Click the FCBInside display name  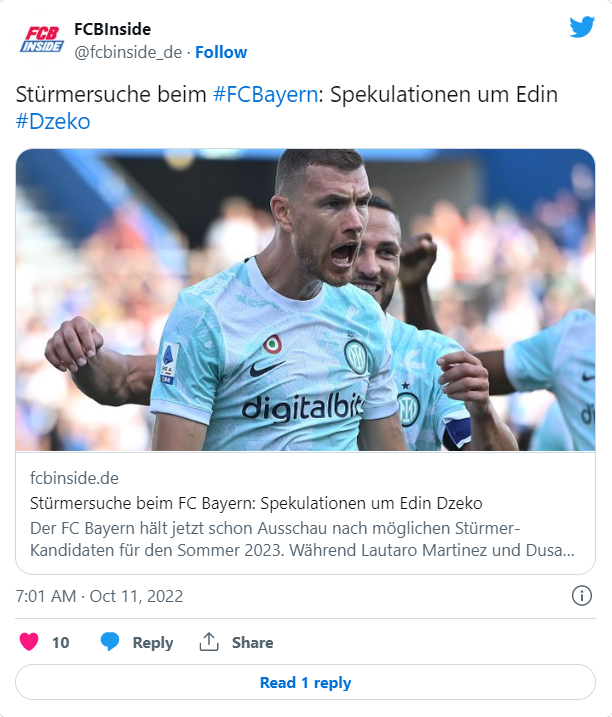pyautogui.click(x=113, y=29)
